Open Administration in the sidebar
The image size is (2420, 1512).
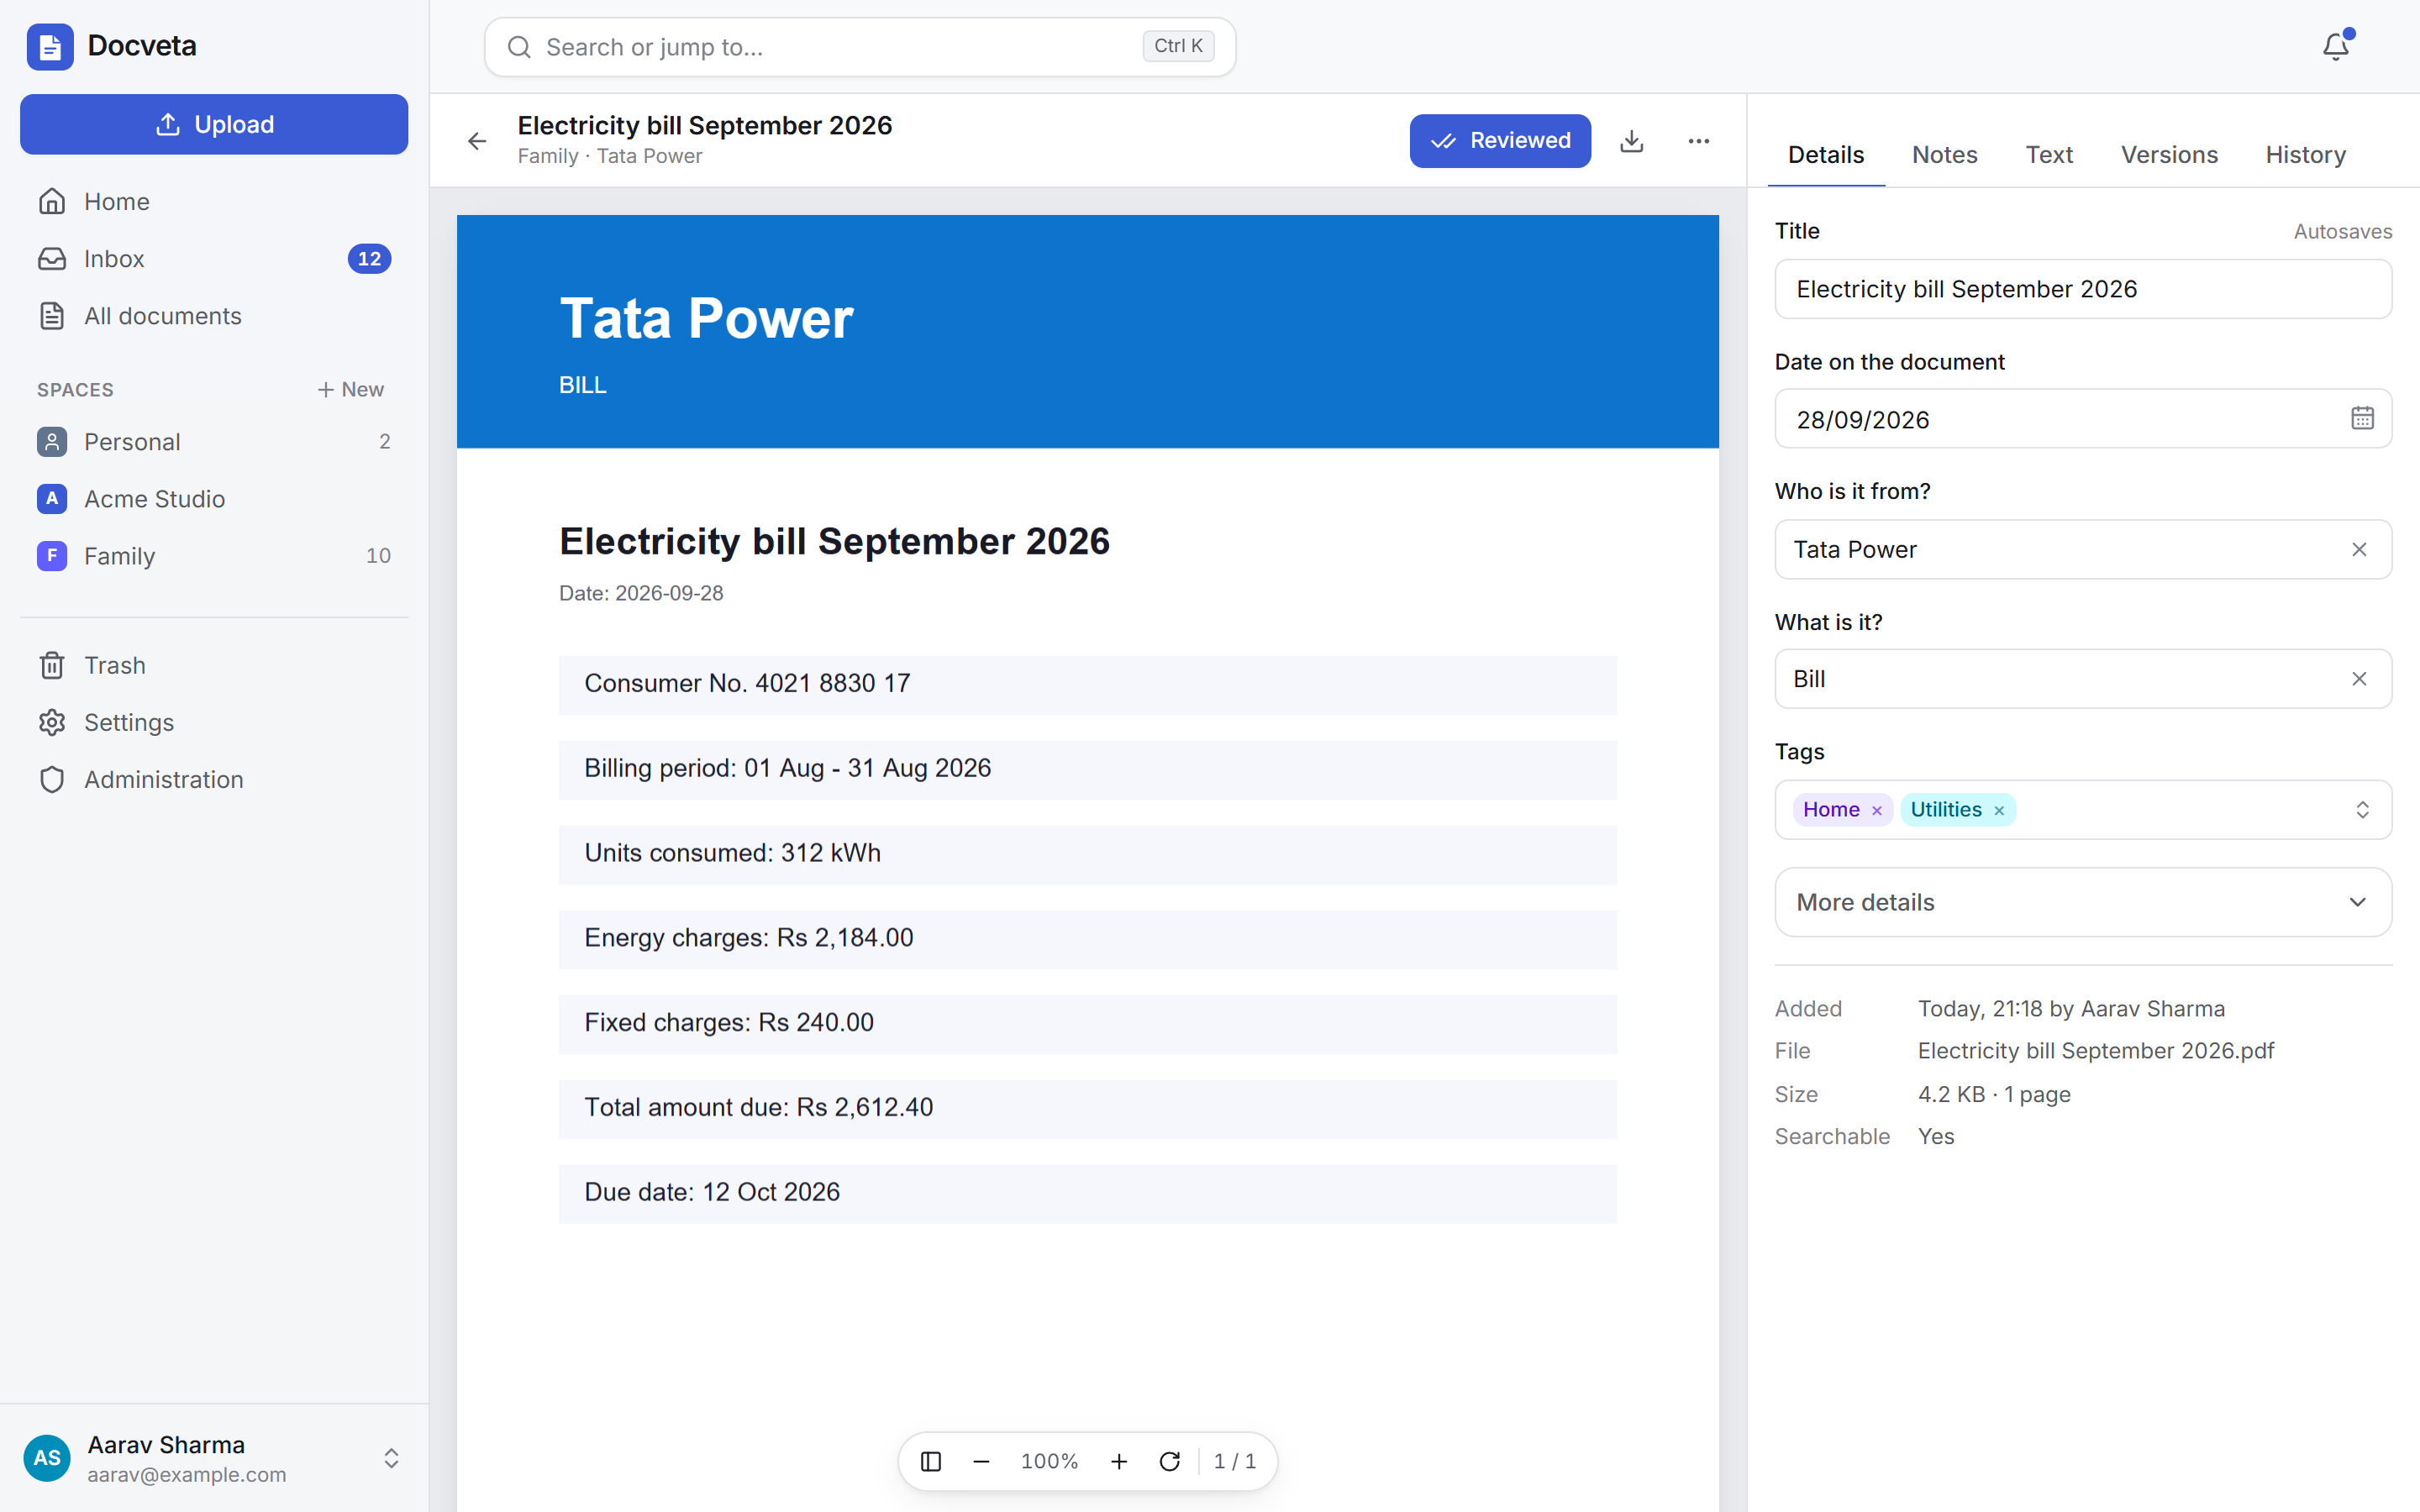tap(213, 779)
